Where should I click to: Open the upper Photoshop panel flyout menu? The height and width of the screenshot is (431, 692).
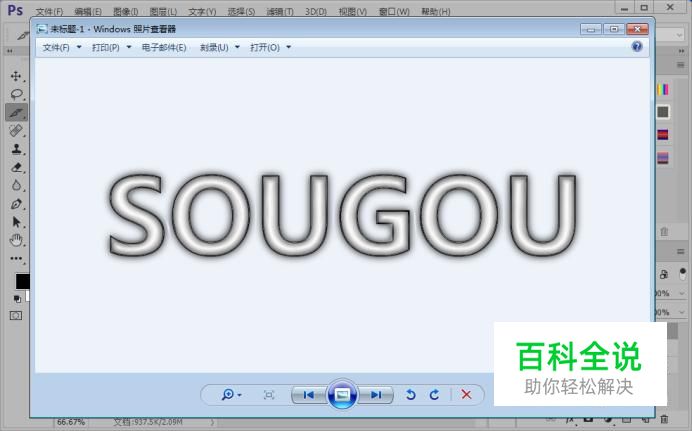[x=681, y=65]
